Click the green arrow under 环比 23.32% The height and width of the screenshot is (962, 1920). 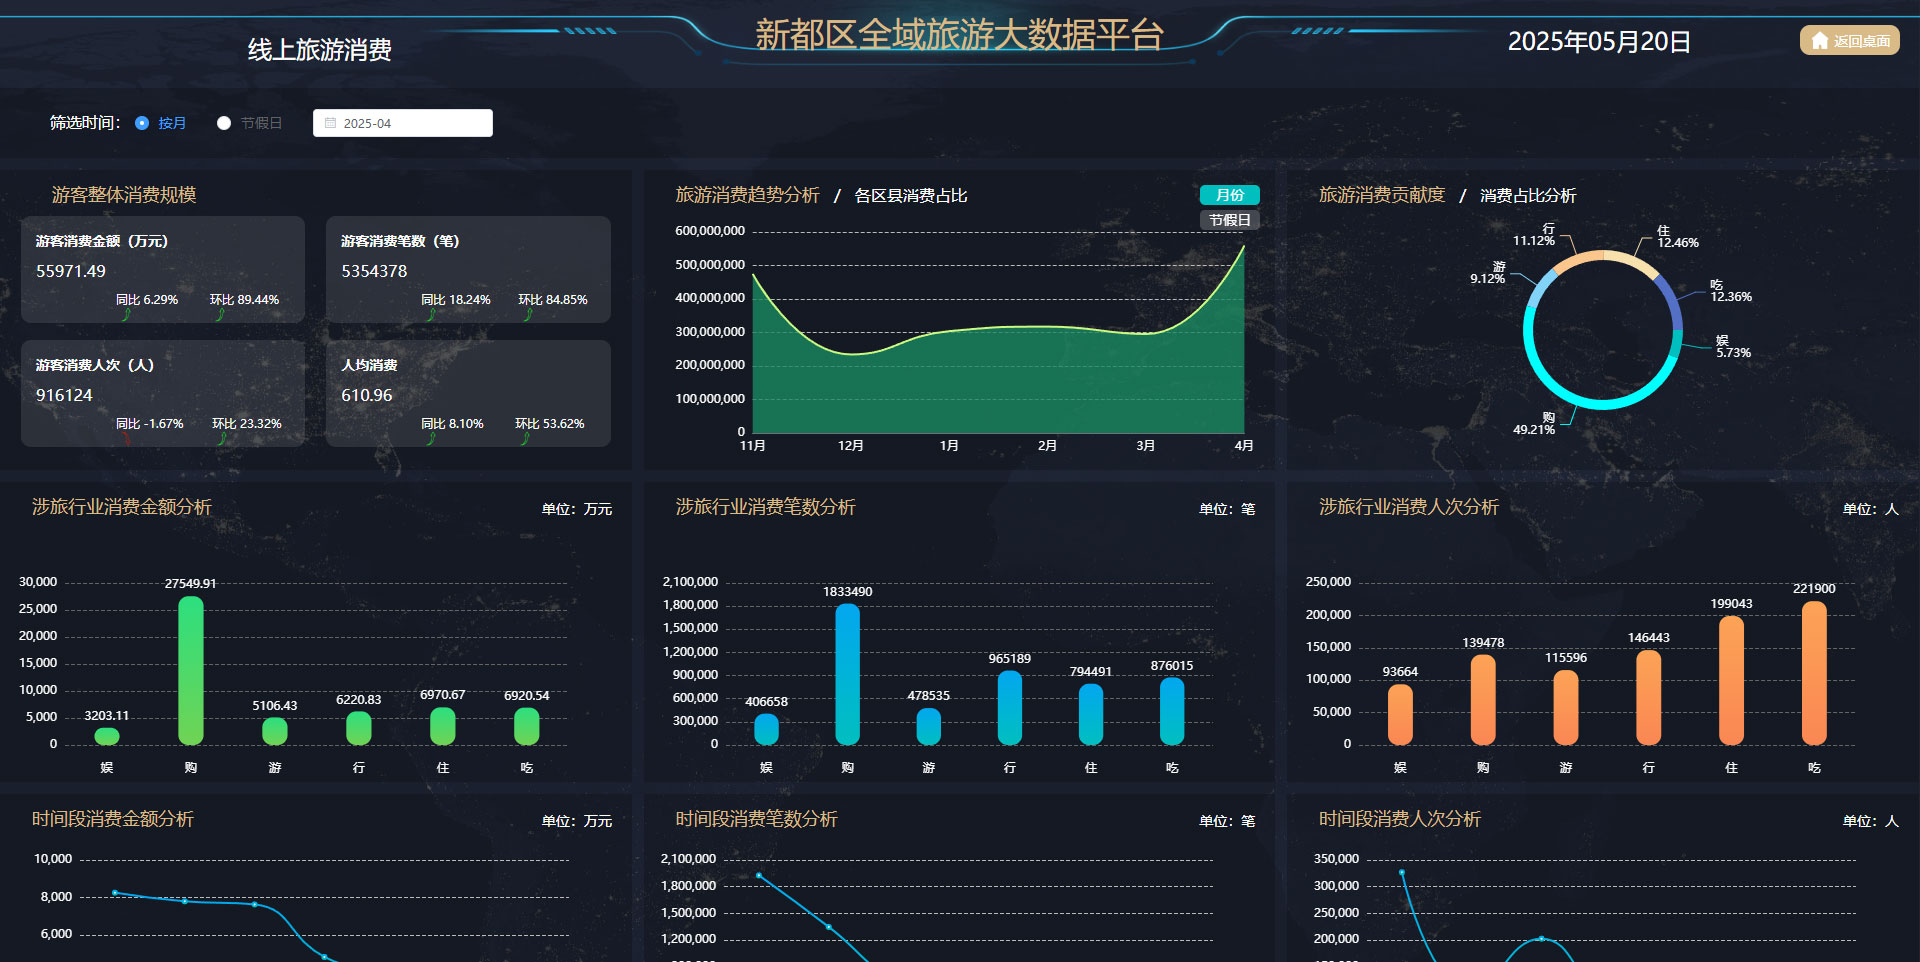coord(222,439)
